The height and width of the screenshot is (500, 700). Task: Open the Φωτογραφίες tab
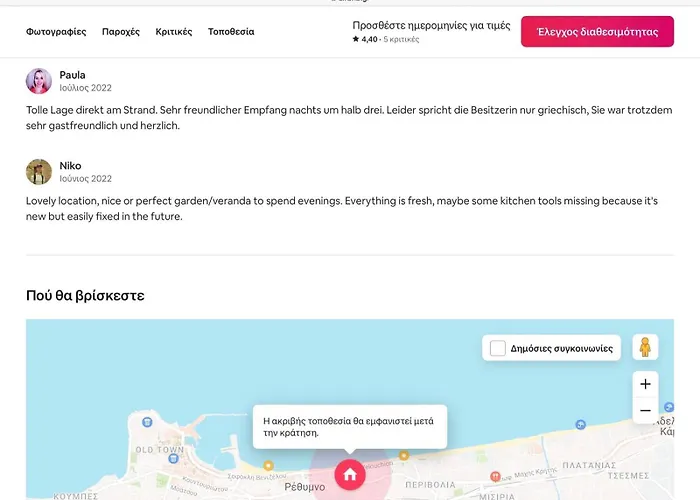pyautogui.click(x=56, y=32)
